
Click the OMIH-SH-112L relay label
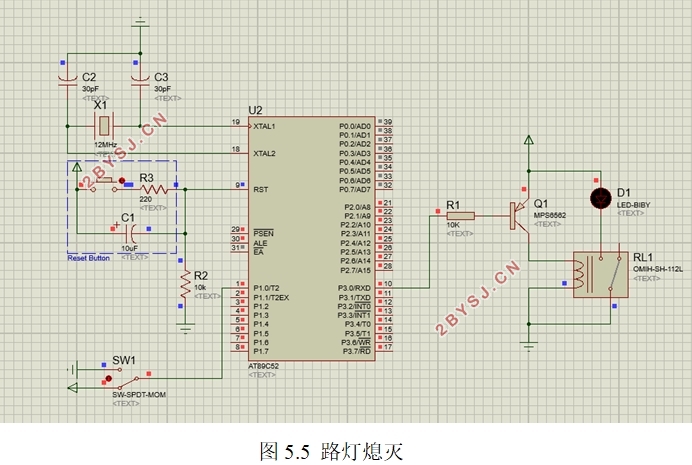[x=658, y=269]
